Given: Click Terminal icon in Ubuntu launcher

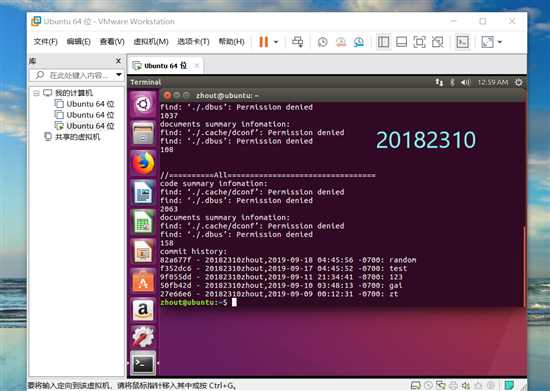Looking at the screenshot, I should click(143, 363).
